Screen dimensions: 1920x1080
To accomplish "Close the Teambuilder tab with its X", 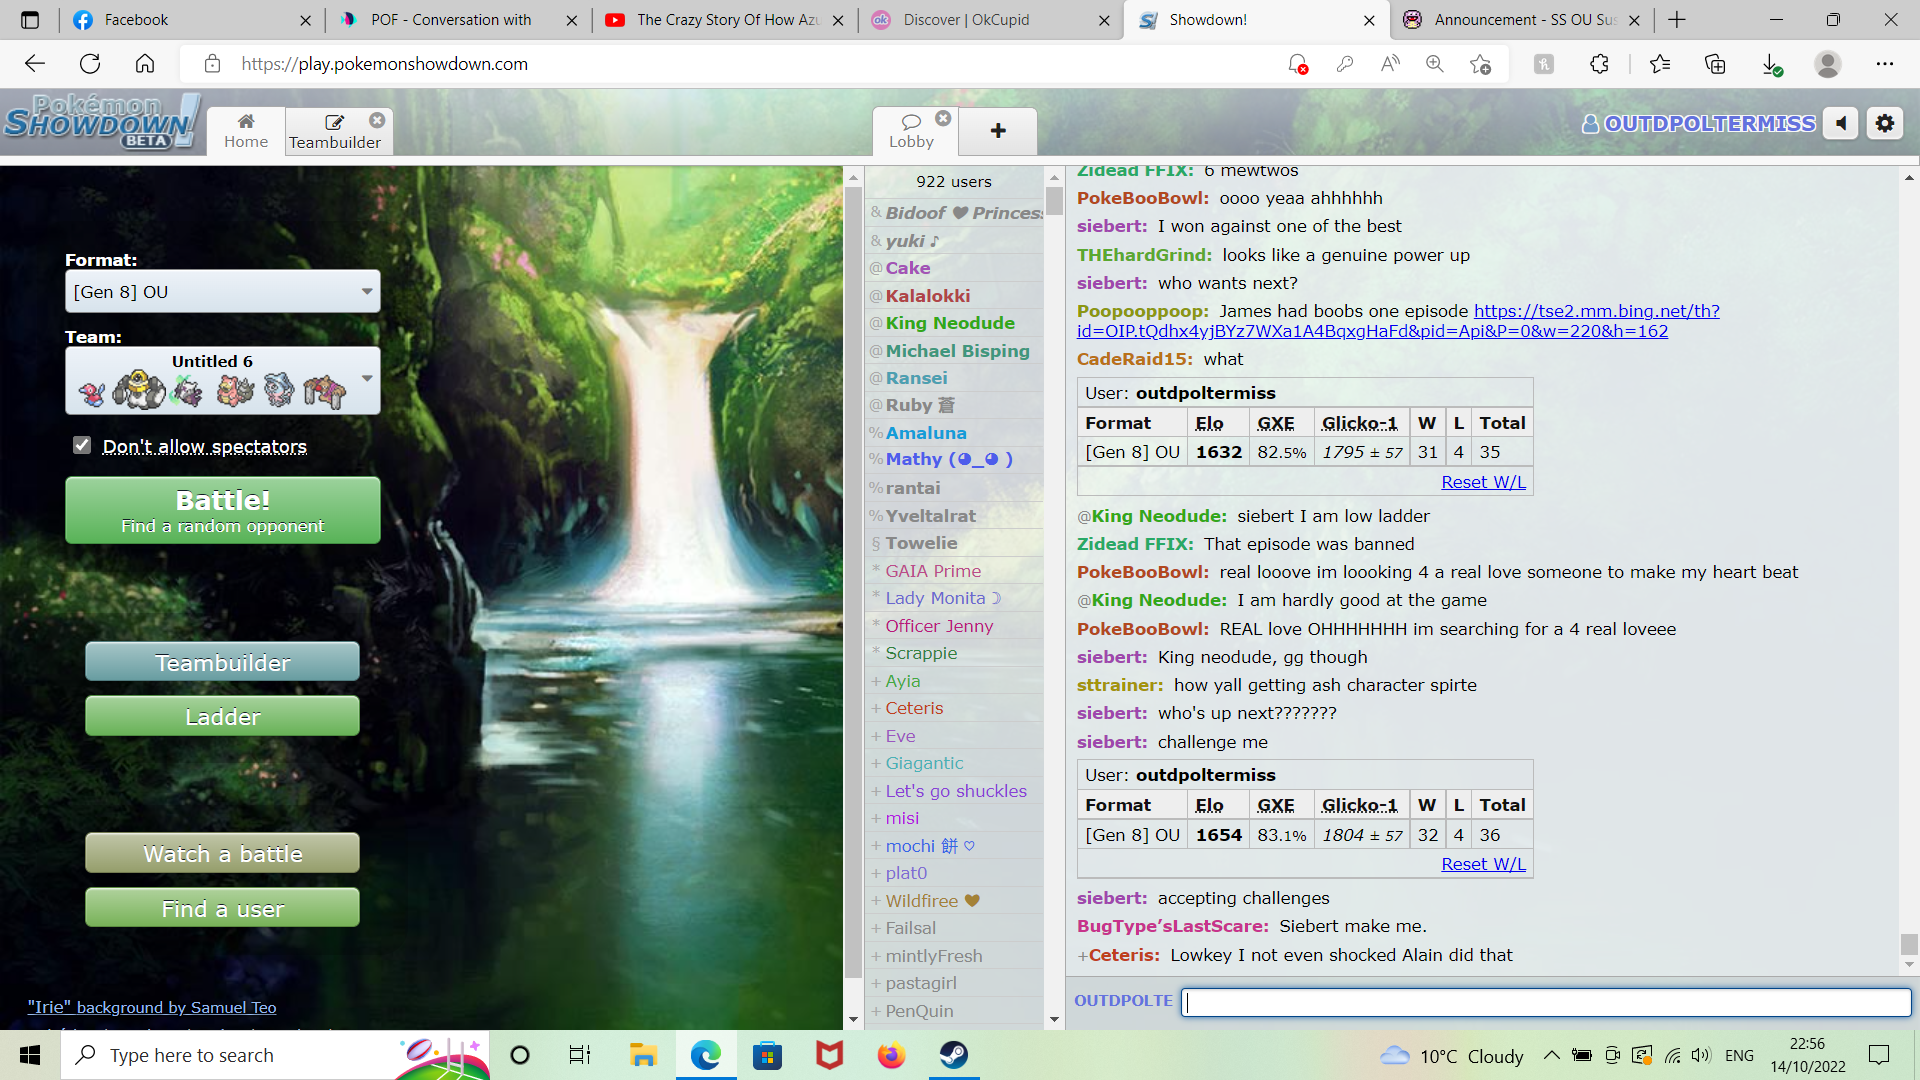I will (x=377, y=120).
